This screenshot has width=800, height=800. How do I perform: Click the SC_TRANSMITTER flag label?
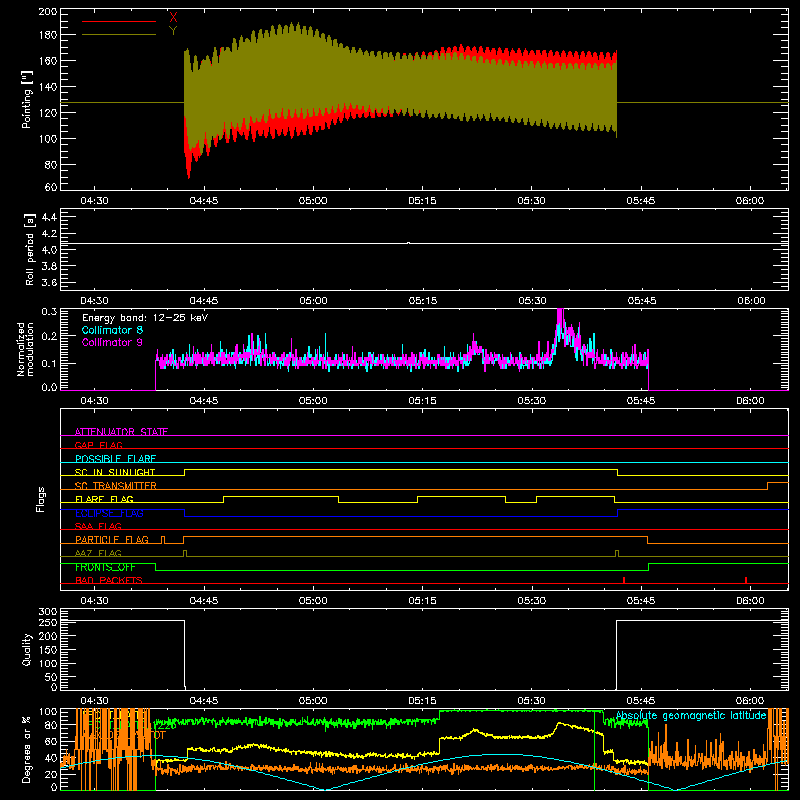tap(116, 486)
